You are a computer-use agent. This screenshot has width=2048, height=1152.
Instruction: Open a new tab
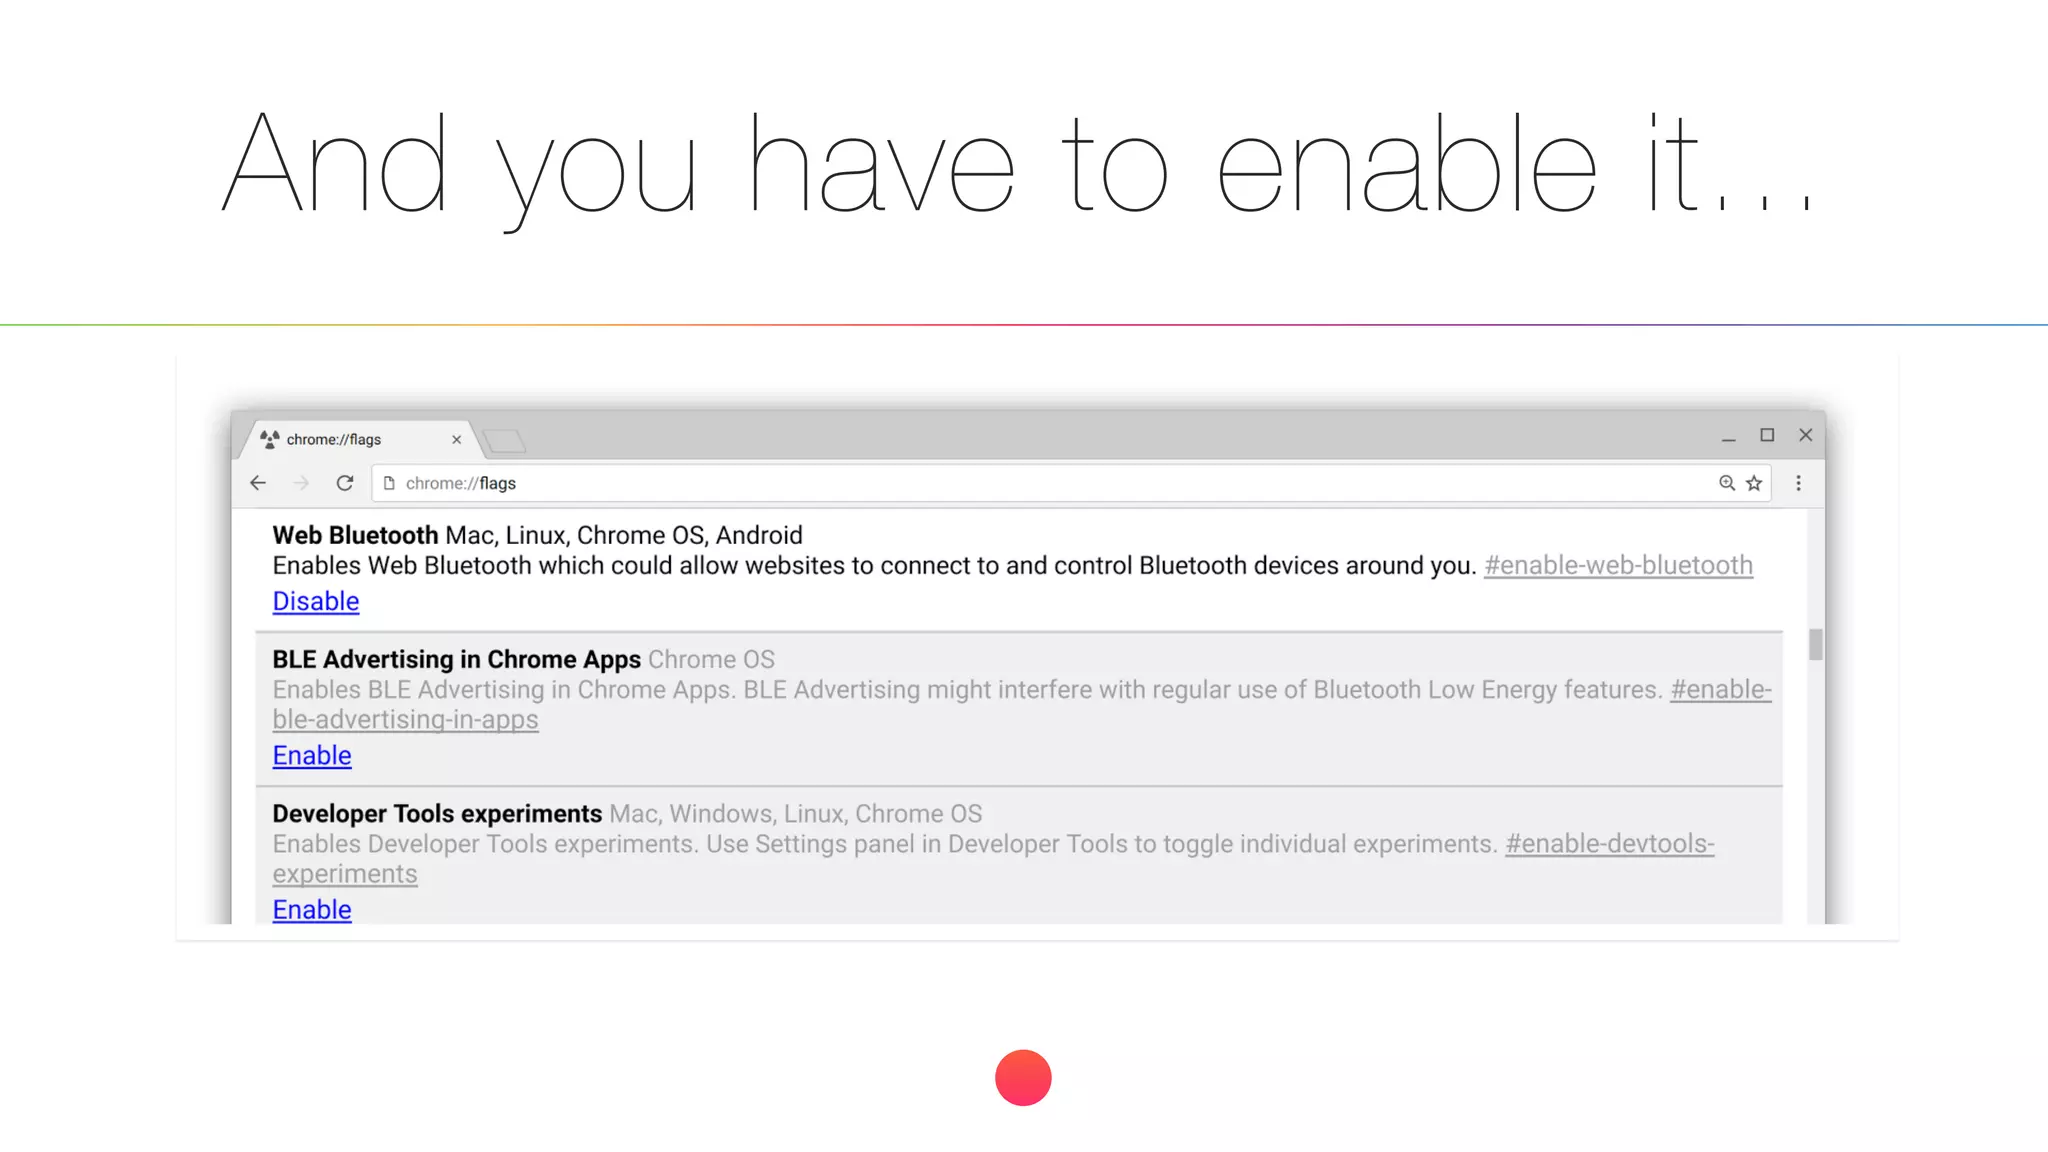503,440
